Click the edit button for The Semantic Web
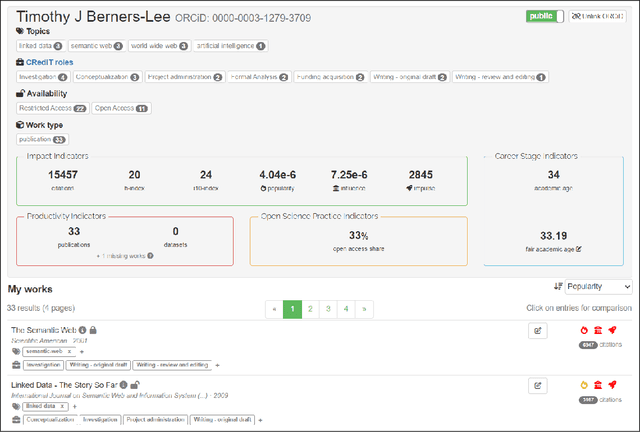This screenshot has width=640, height=432. (538, 331)
